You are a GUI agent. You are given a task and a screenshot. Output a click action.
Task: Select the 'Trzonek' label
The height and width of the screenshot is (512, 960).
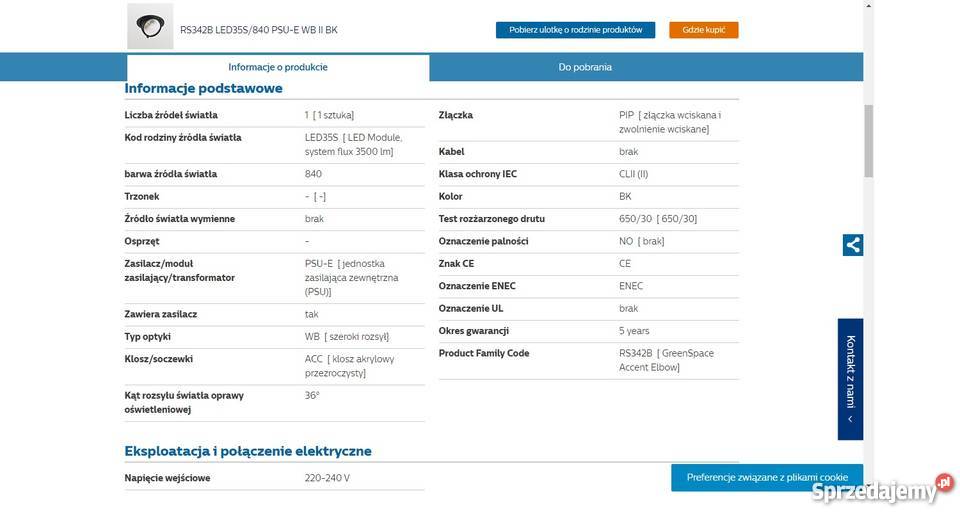[x=141, y=197]
